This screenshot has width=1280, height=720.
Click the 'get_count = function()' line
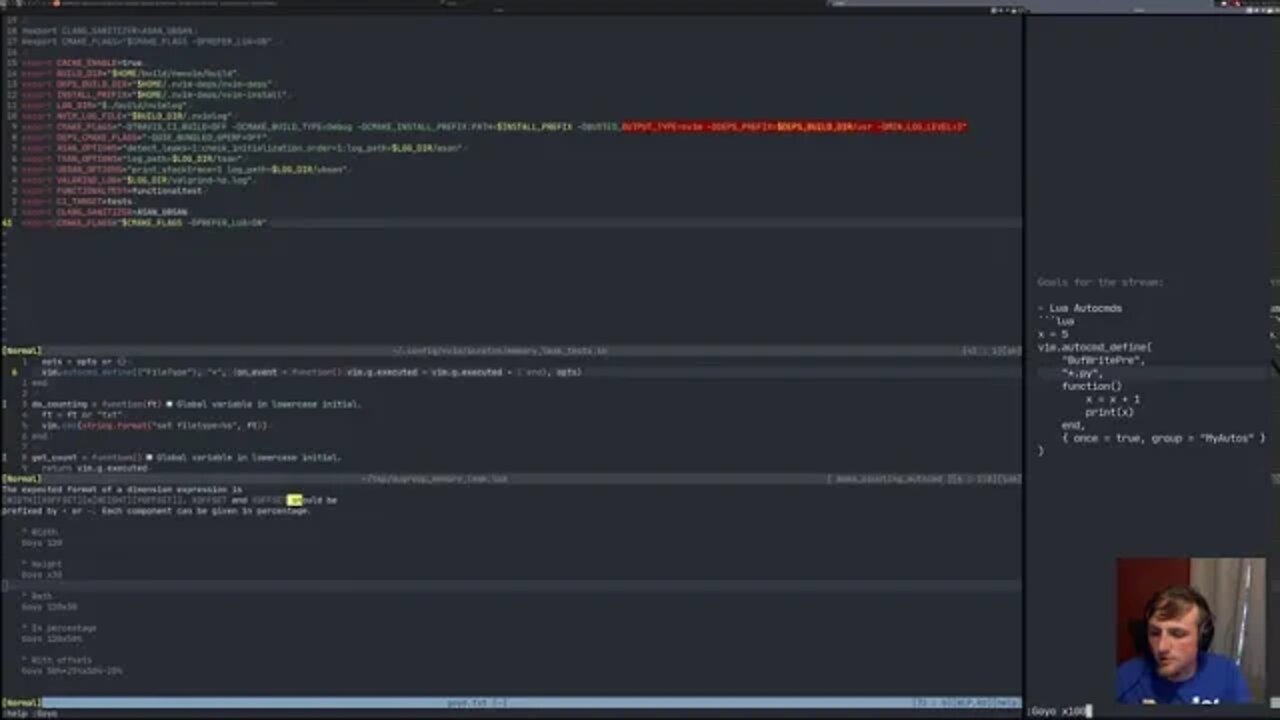tap(186, 457)
